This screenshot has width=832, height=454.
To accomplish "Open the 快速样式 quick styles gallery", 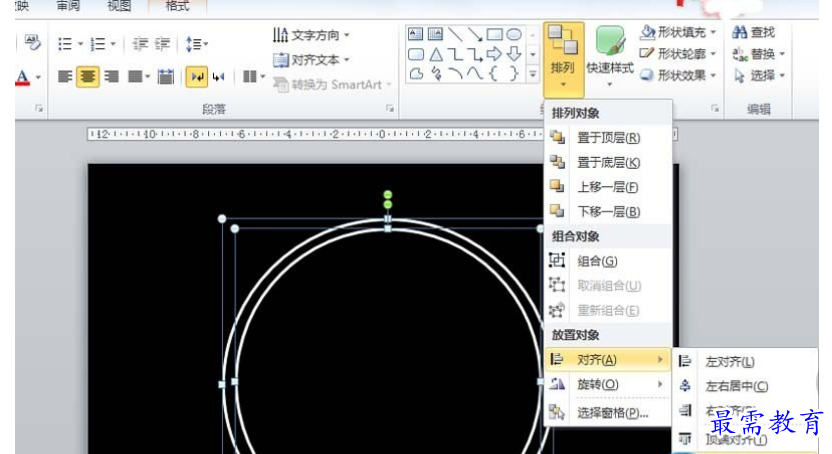I will [x=610, y=57].
